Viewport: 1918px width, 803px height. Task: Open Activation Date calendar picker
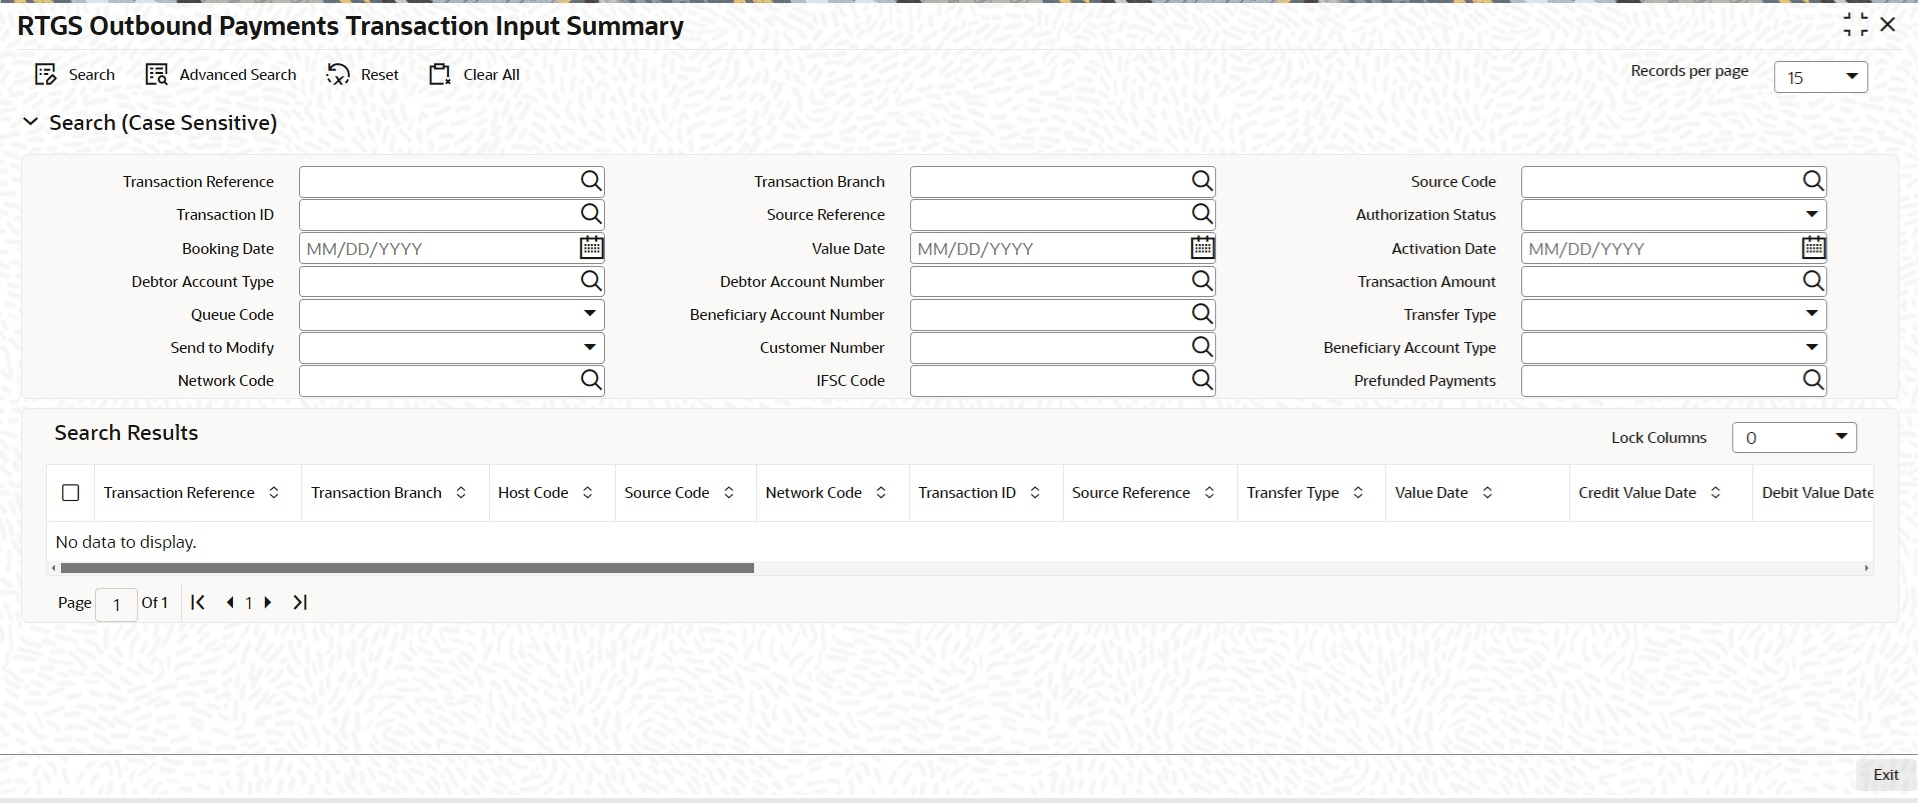(x=1813, y=247)
